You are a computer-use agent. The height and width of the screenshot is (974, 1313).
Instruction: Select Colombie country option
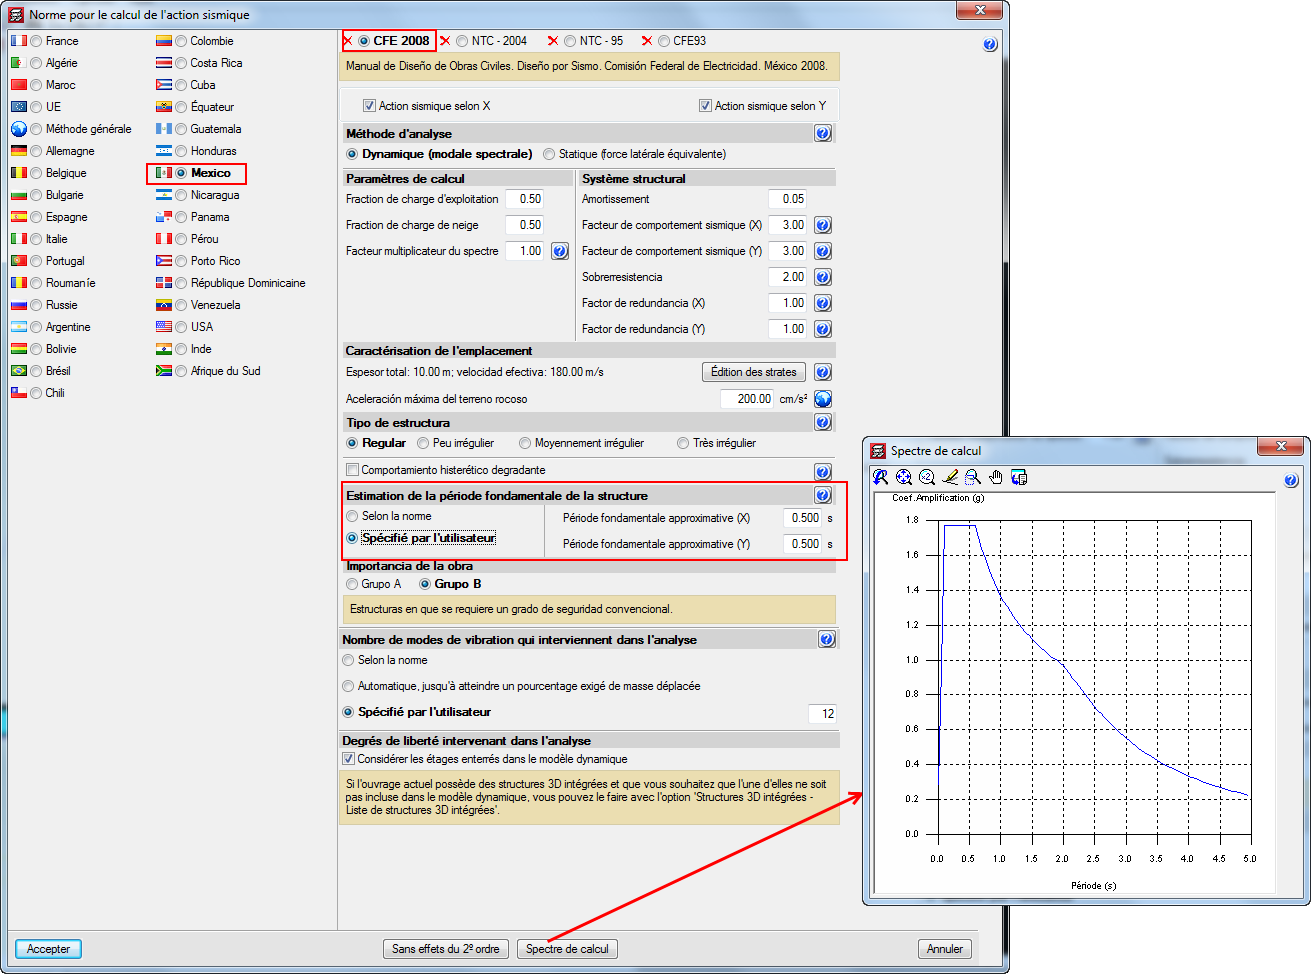(181, 41)
